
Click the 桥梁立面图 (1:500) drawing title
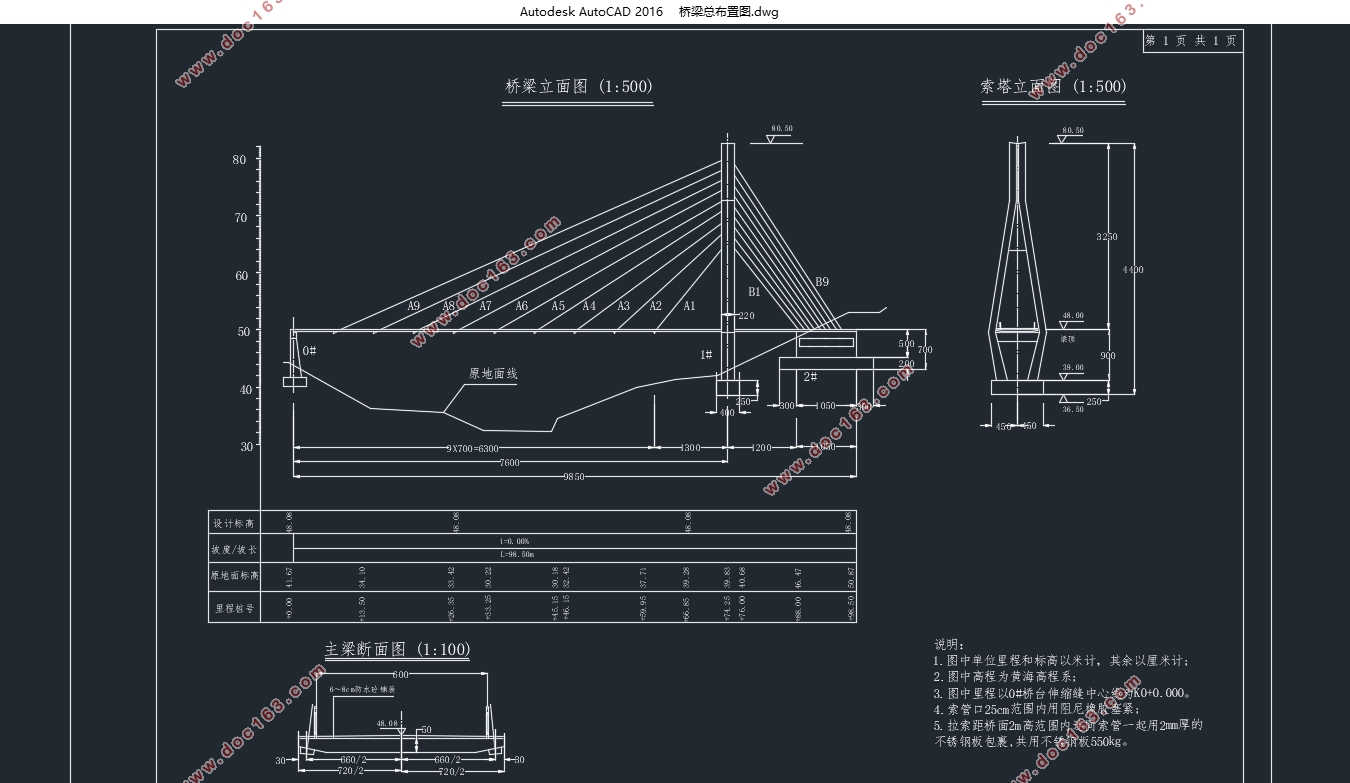pos(579,87)
